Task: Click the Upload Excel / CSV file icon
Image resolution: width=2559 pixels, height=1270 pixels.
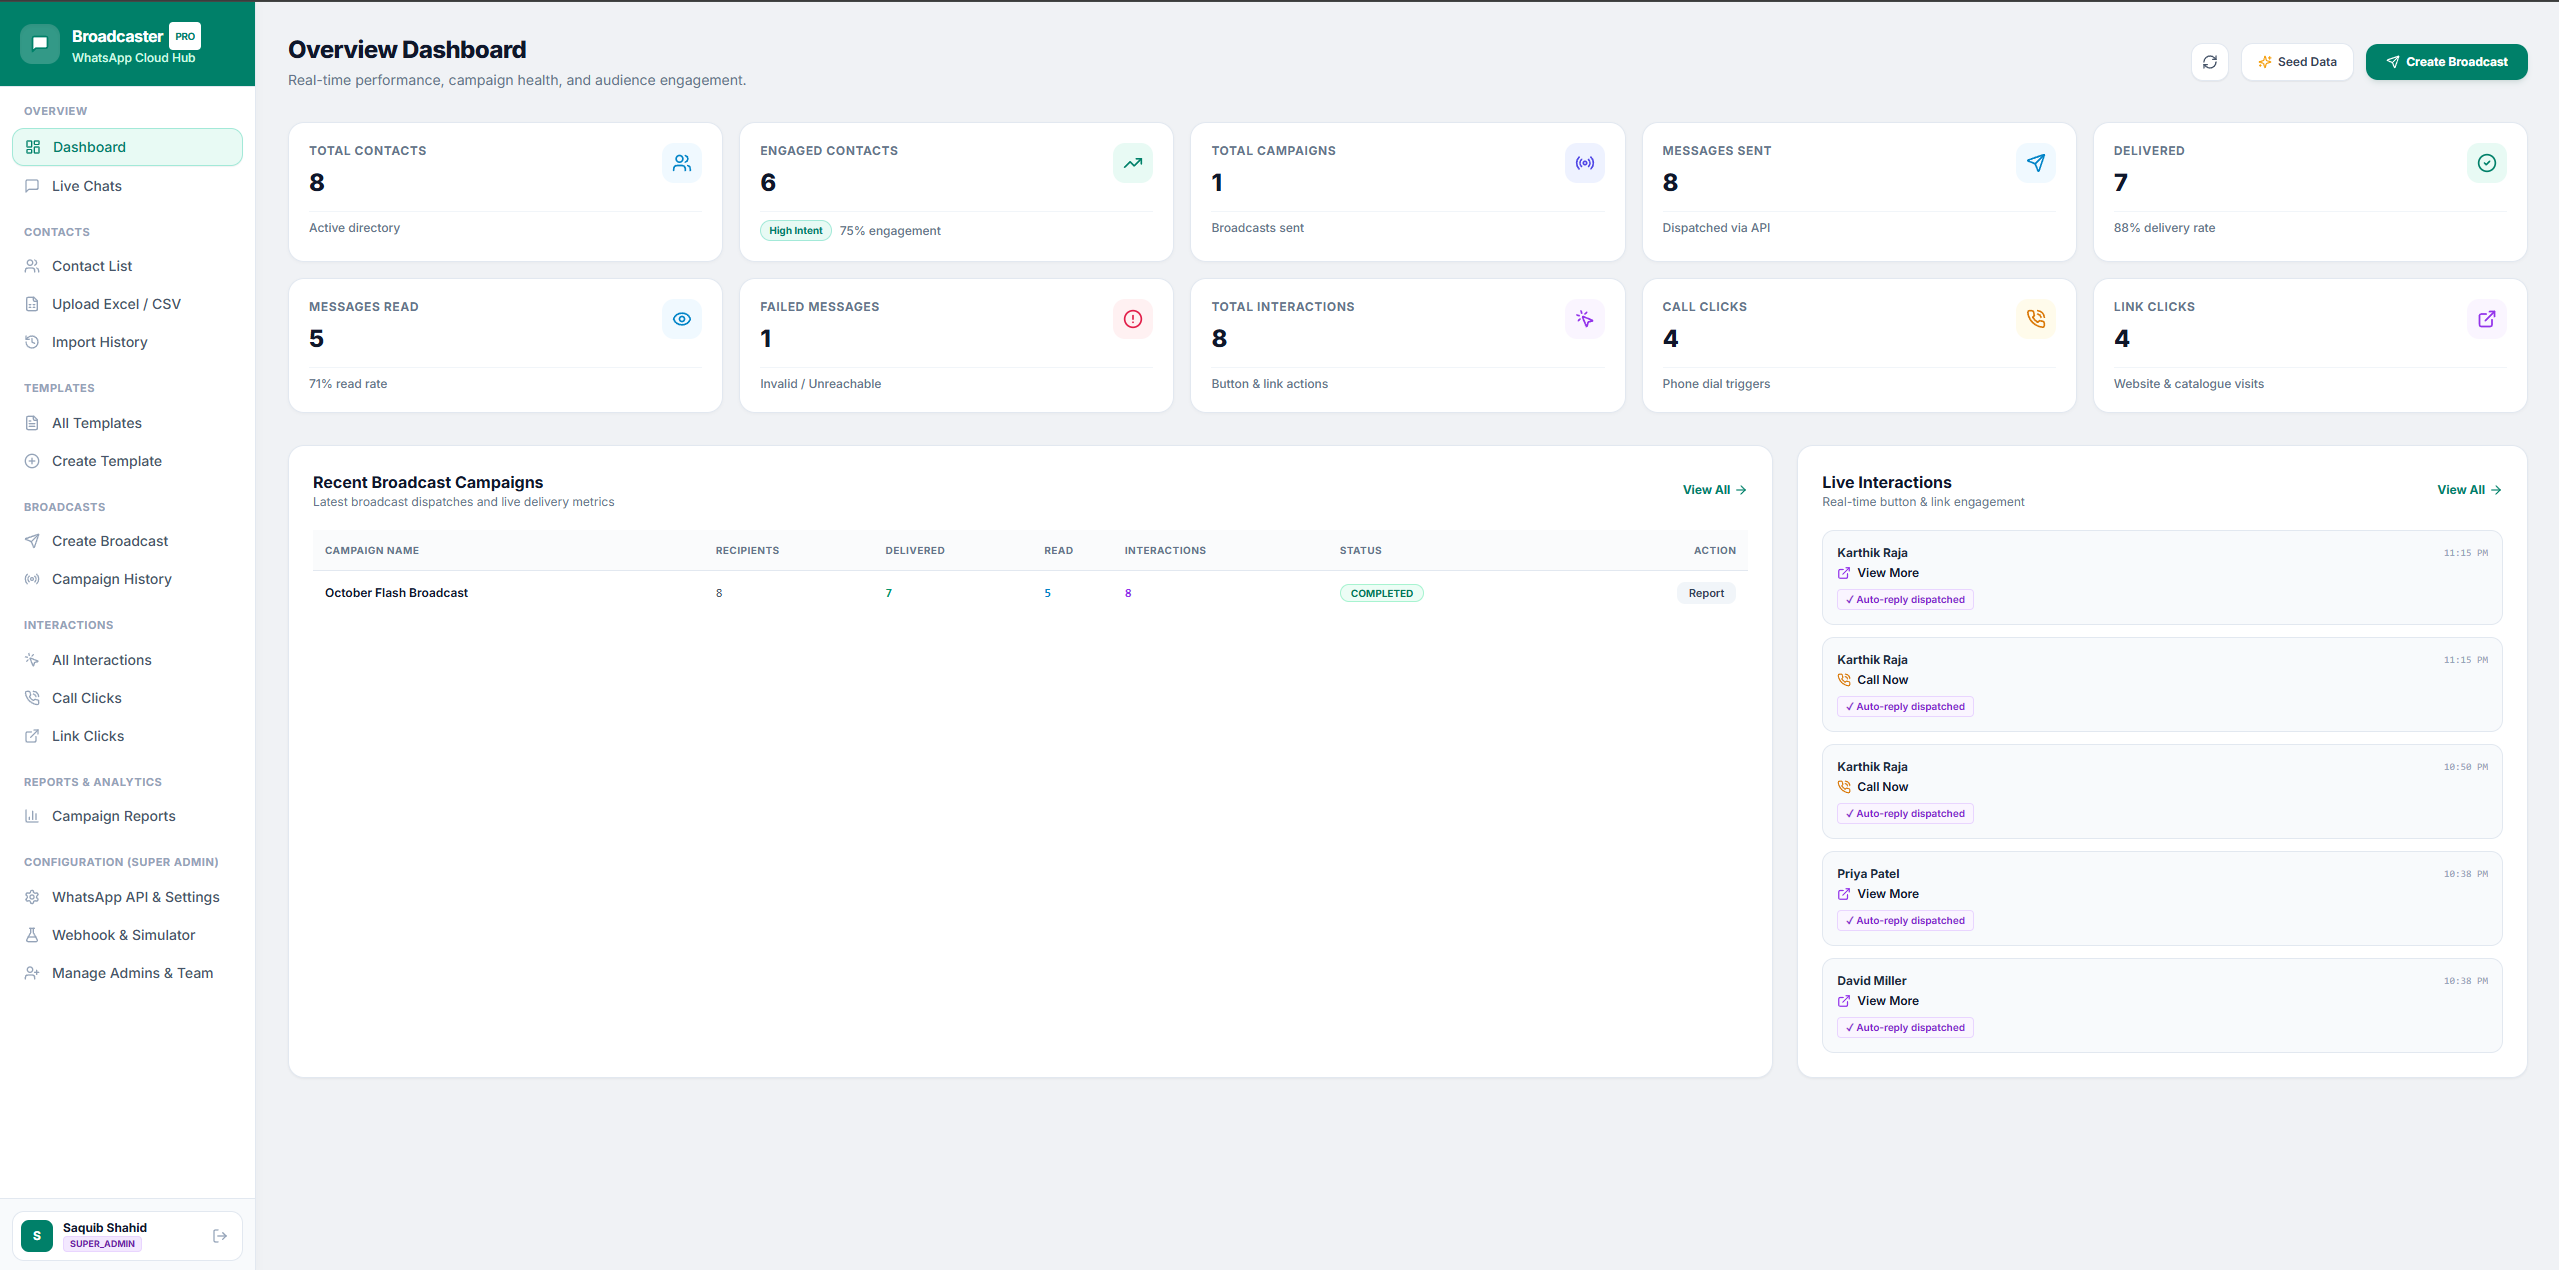Action: coord(32,304)
